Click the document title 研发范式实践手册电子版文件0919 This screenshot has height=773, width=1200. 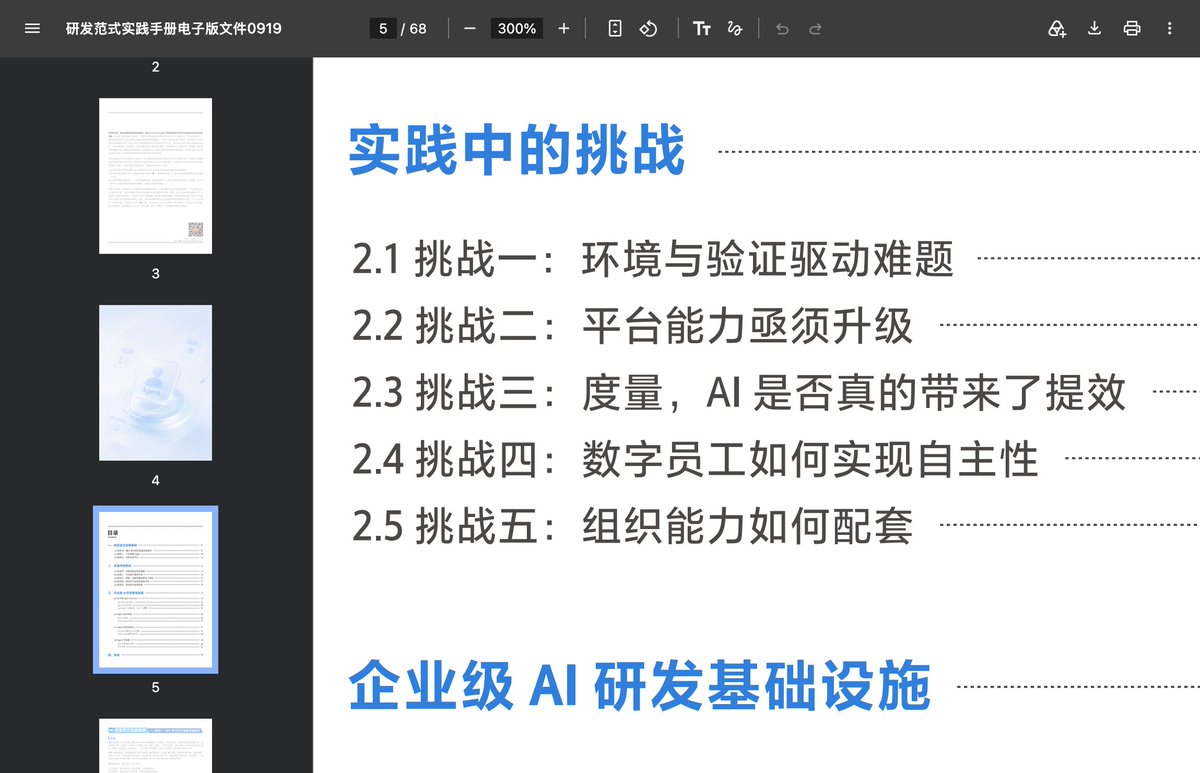(174, 28)
